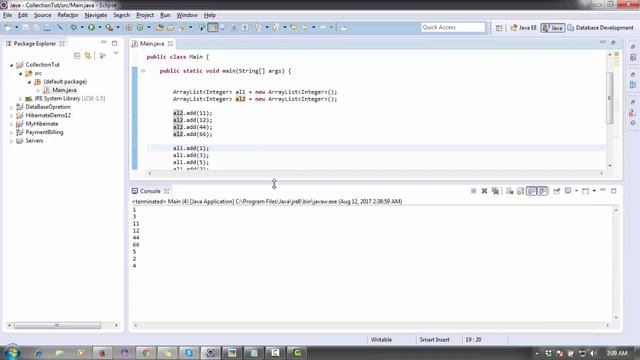640x360 pixels.
Task: Collapse the main method fold marker
Action: click(143, 71)
